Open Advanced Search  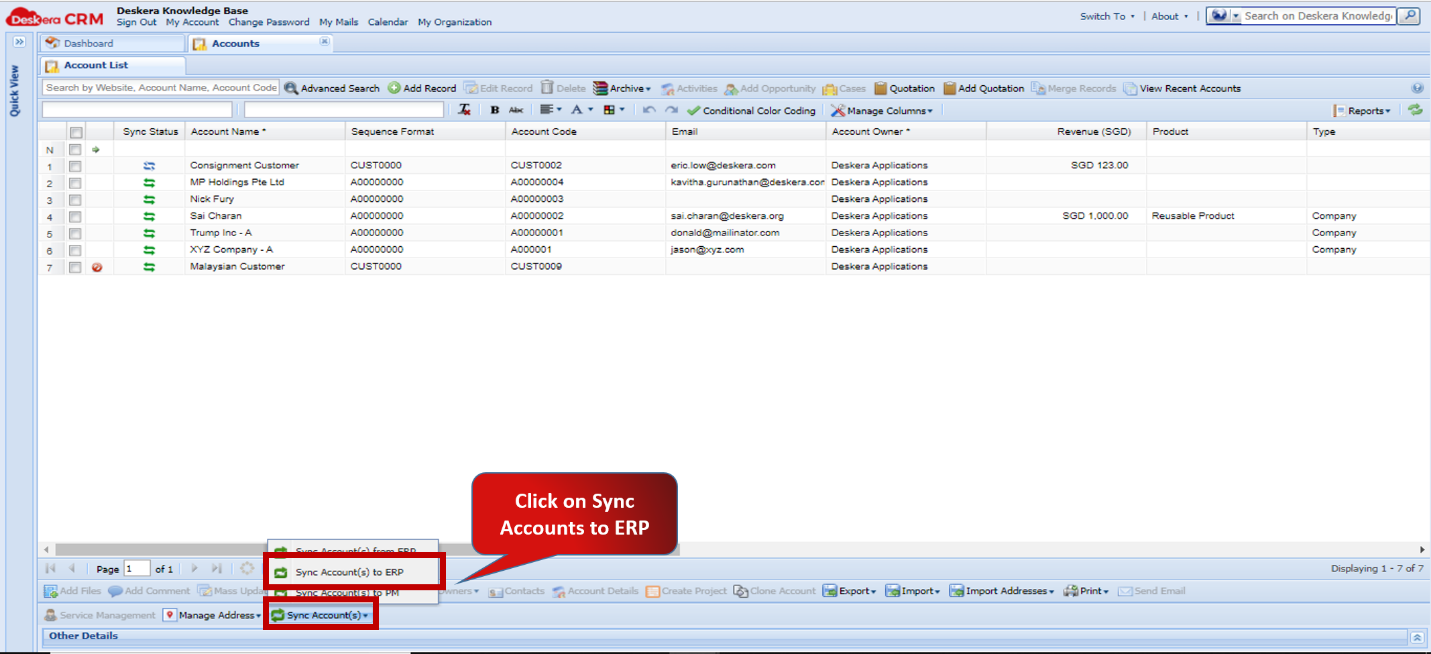coord(332,88)
